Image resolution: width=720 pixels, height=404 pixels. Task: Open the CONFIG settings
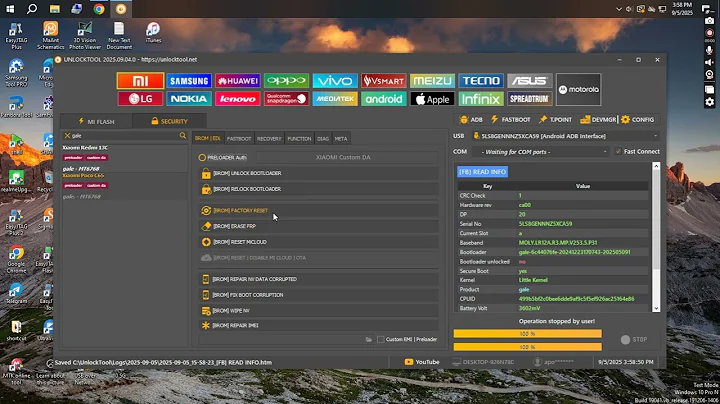click(x=637, y=119)
